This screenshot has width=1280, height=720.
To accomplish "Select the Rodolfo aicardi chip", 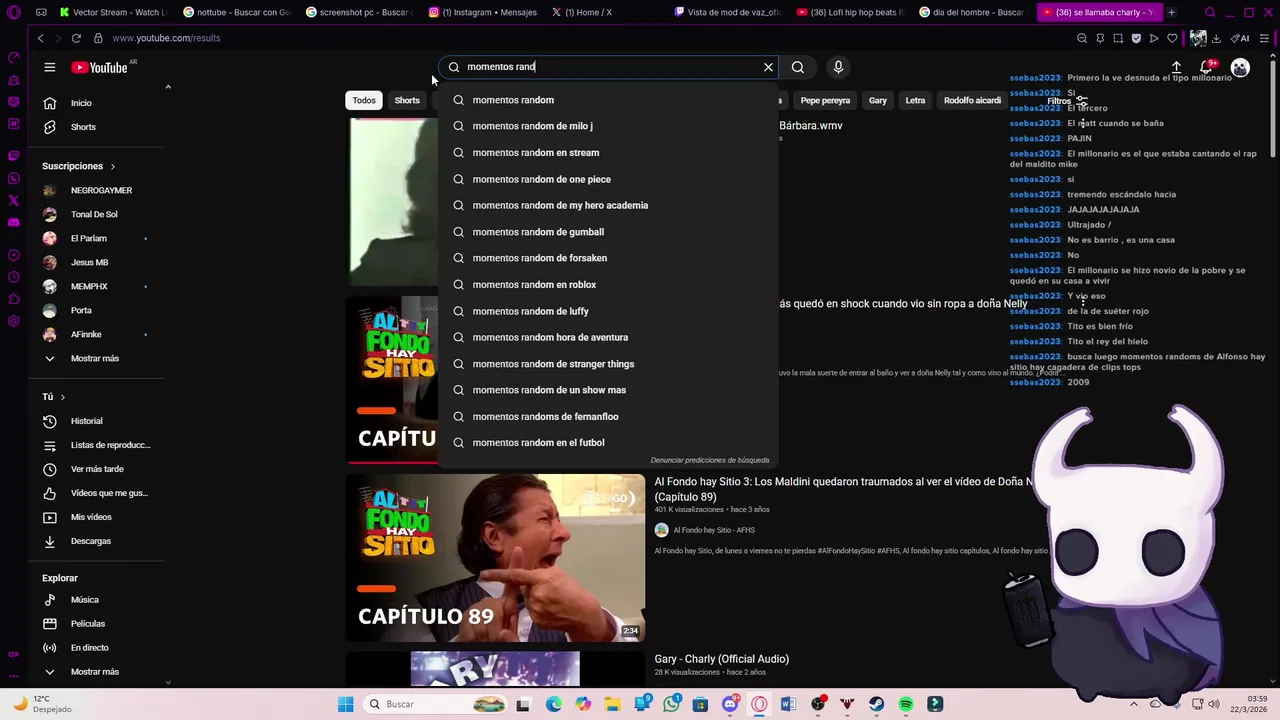I will [x=972, y=100].
